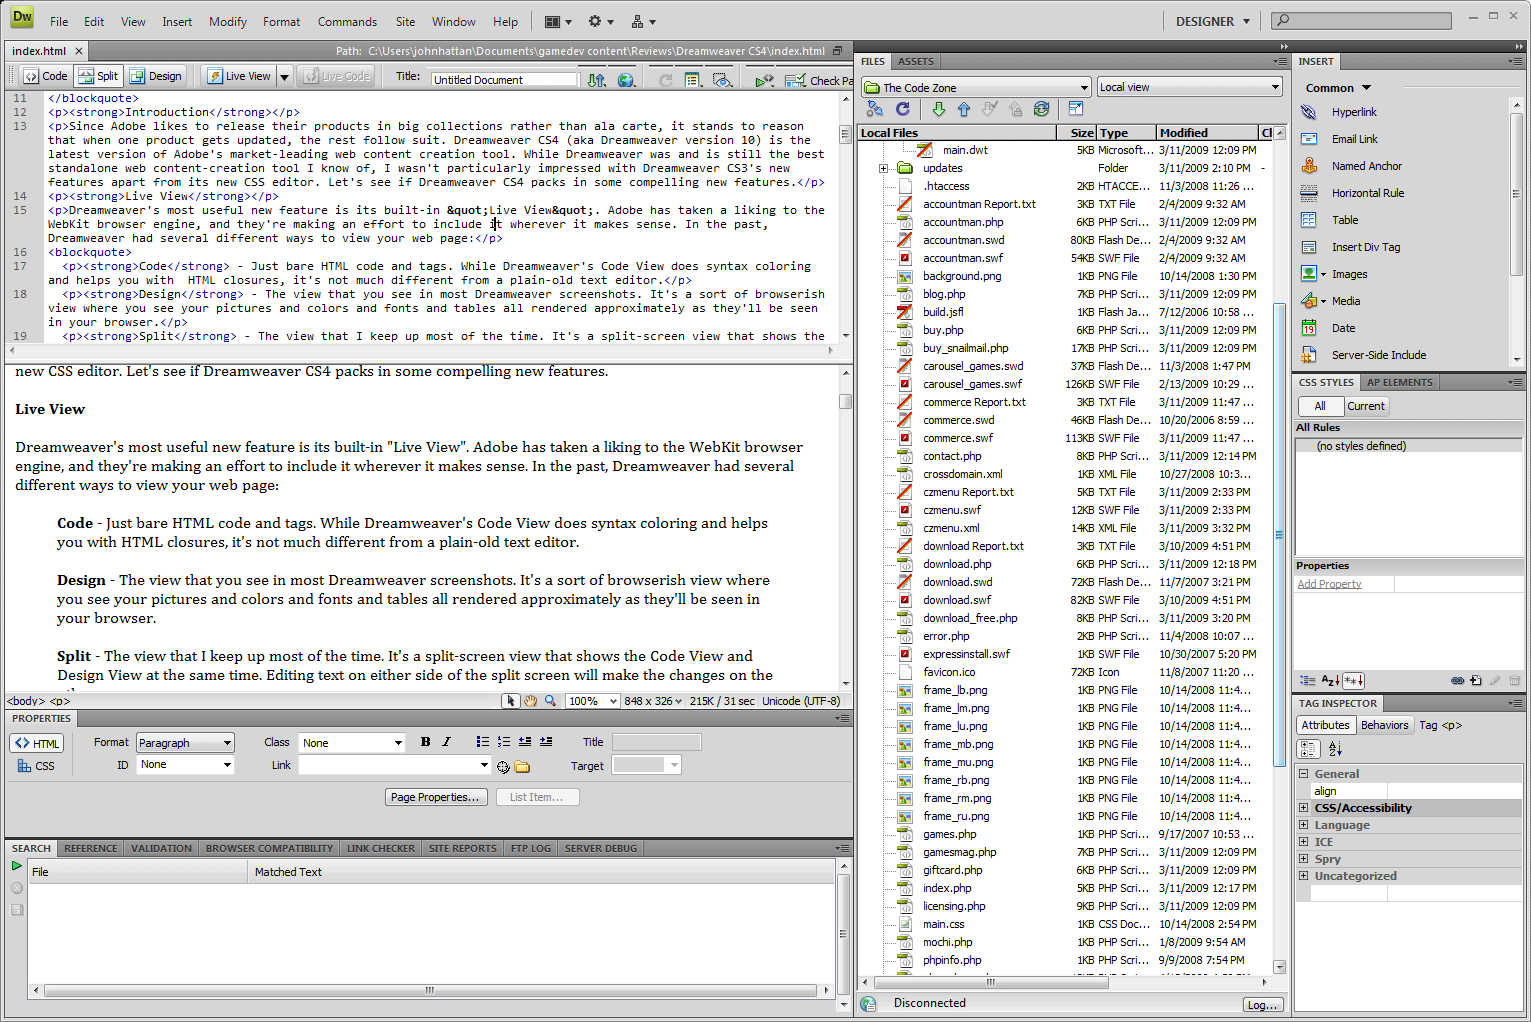1531x1022 pixels.
Task: Show CSS properties in A-Z list view
Action: pos(1330,681)
